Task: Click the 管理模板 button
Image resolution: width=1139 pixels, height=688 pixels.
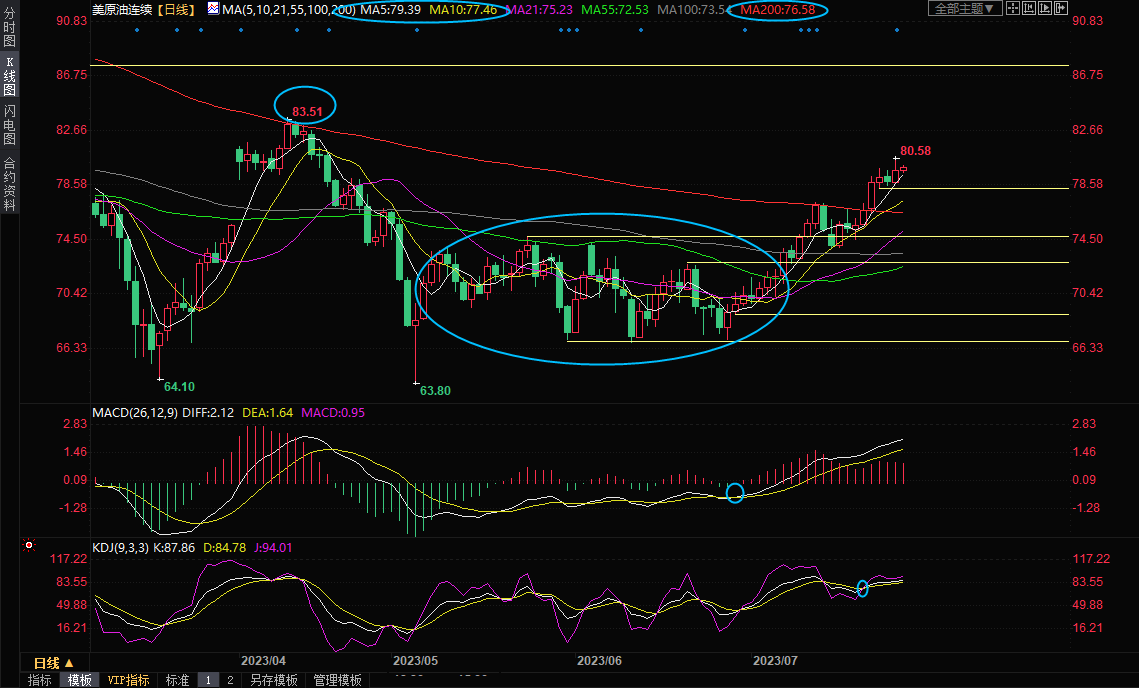Action: (337, 680)
